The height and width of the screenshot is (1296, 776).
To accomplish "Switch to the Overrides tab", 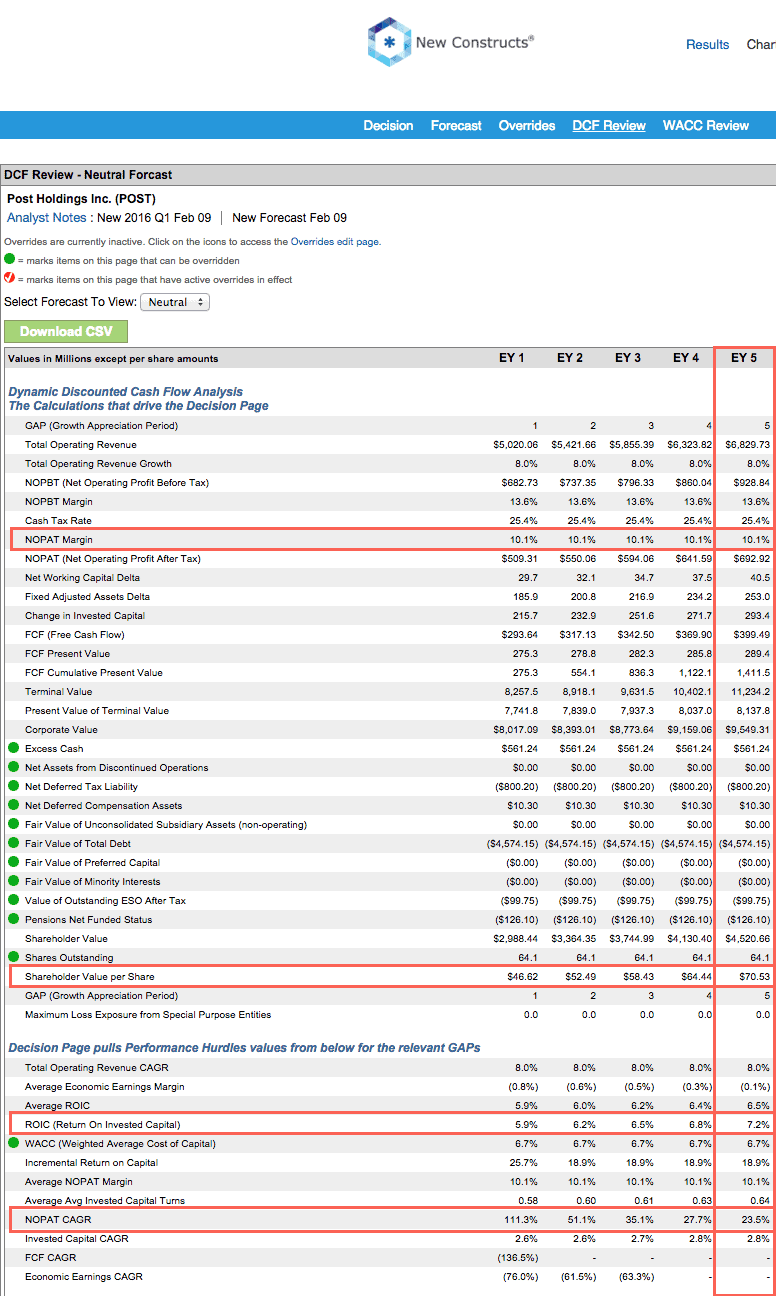I will point(527,125).
